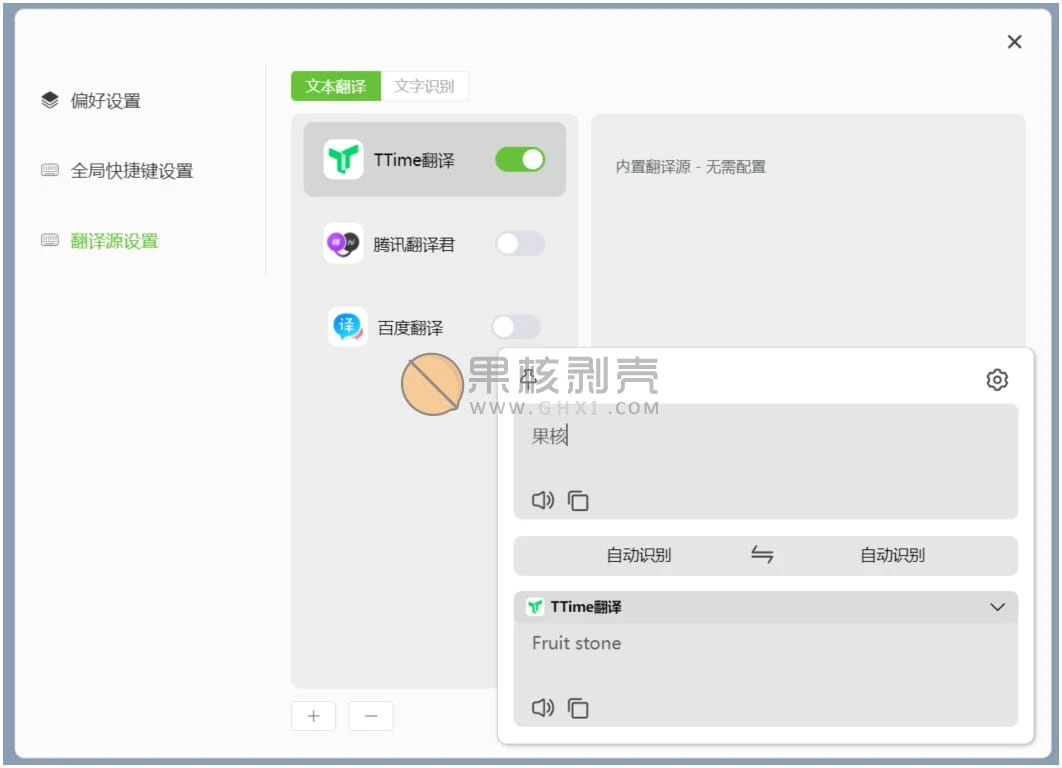Disable the TTime翻译 translation source
Screen dimensions: 1062x768
[518, 159]
